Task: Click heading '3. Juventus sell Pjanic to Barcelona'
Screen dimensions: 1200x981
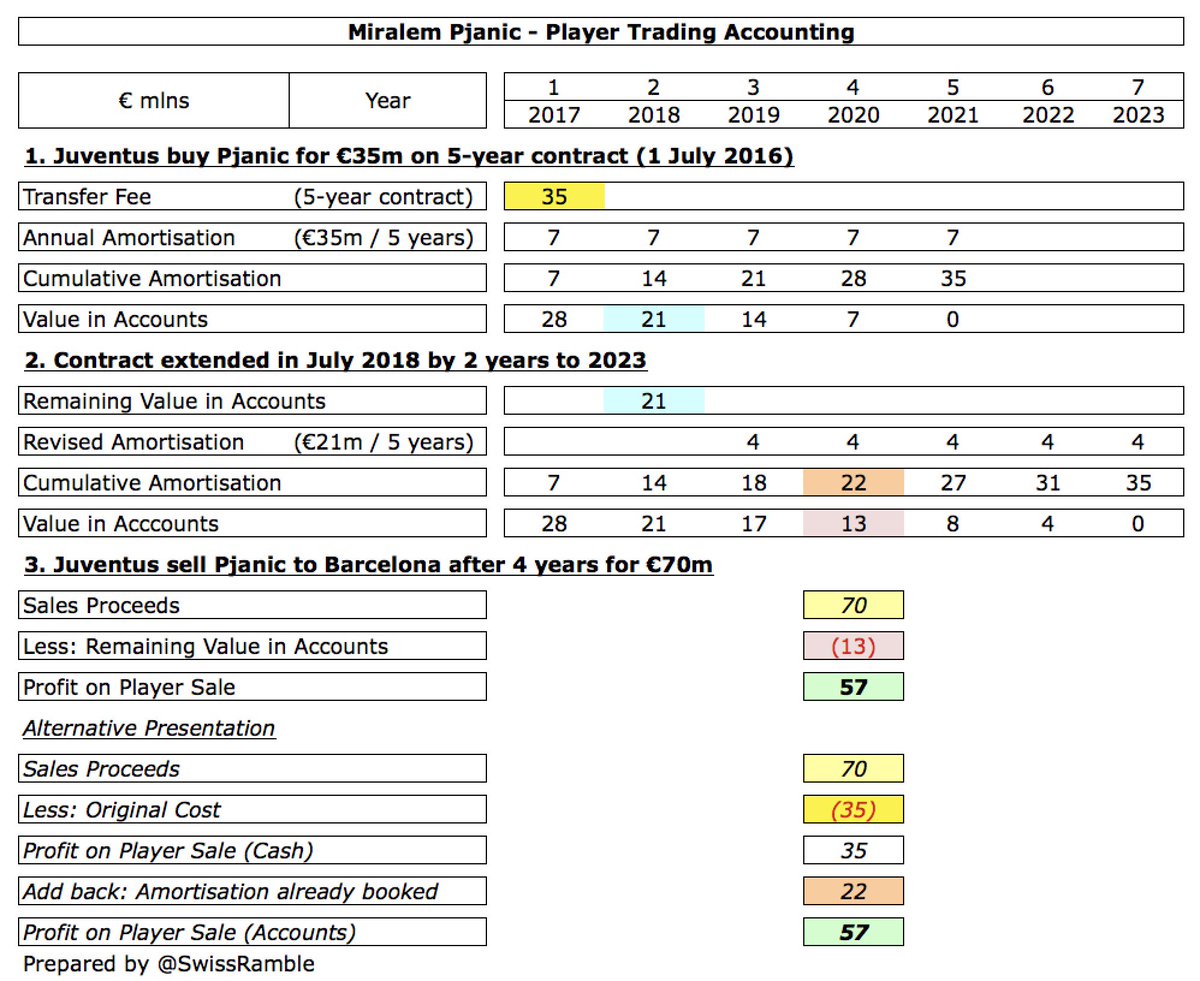Action: tap(367, 566)
